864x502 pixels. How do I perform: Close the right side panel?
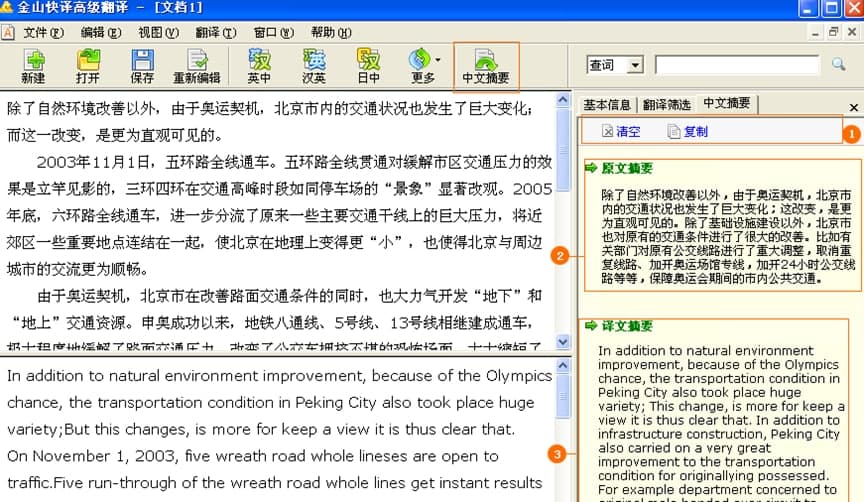[x=853, y=107]
